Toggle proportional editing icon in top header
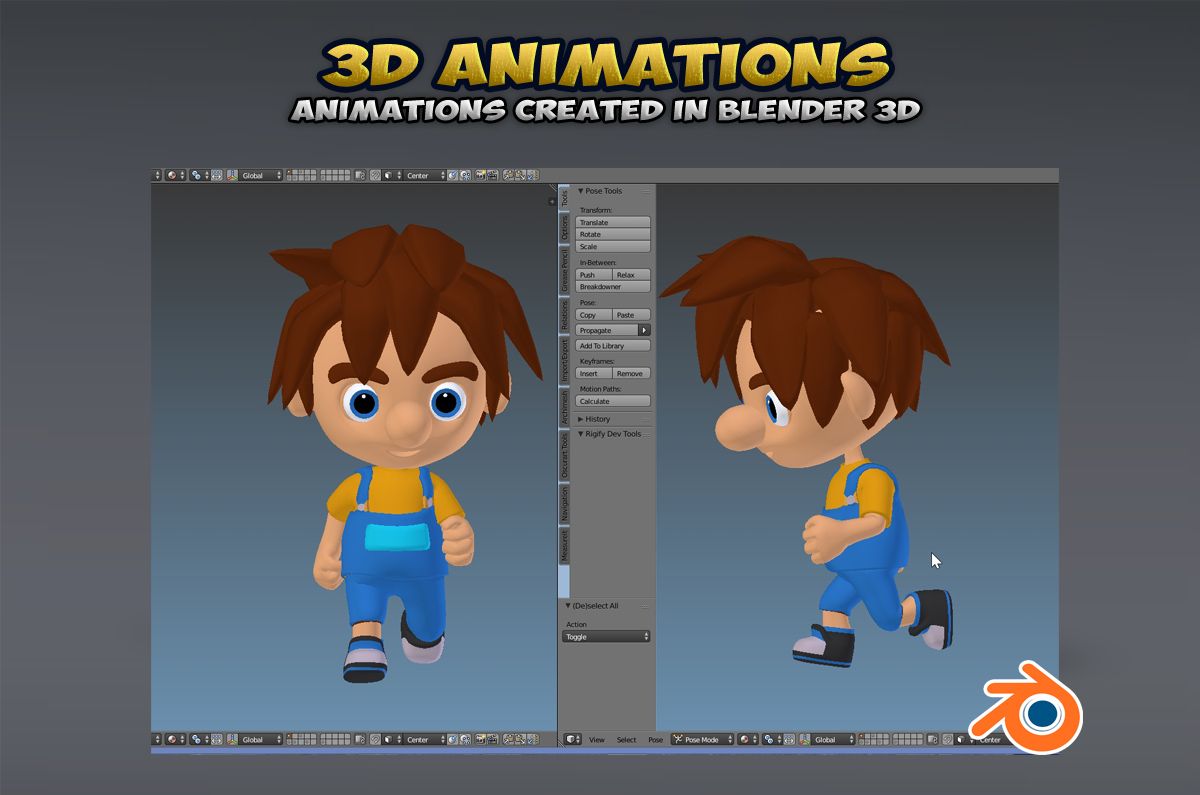1200x795 pixels. click(375, 175)
